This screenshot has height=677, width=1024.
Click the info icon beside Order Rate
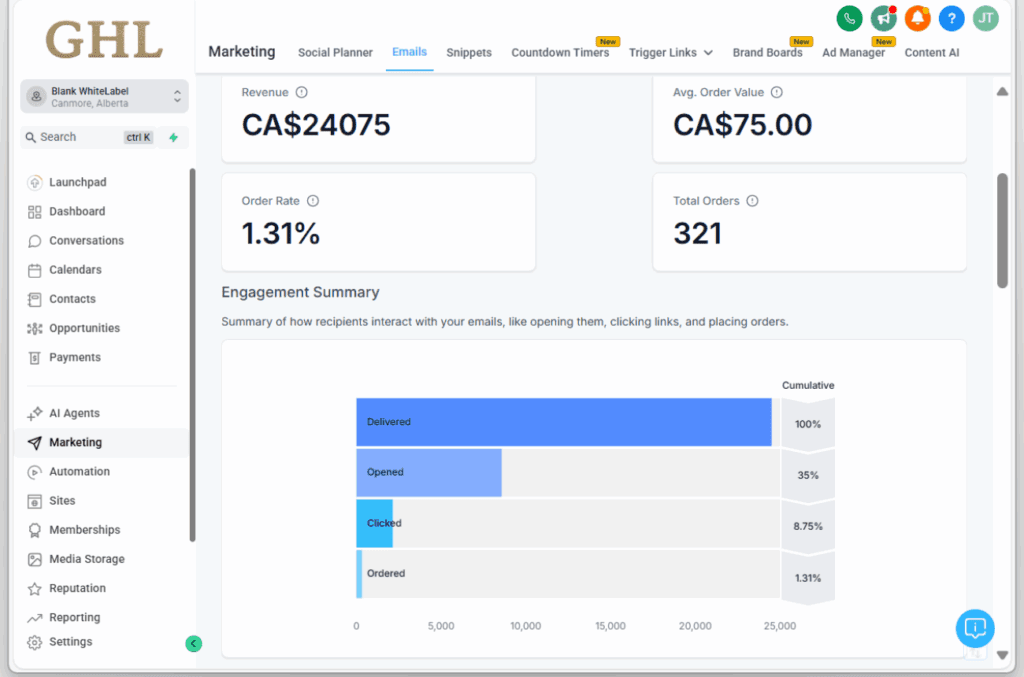coord(313,201)
